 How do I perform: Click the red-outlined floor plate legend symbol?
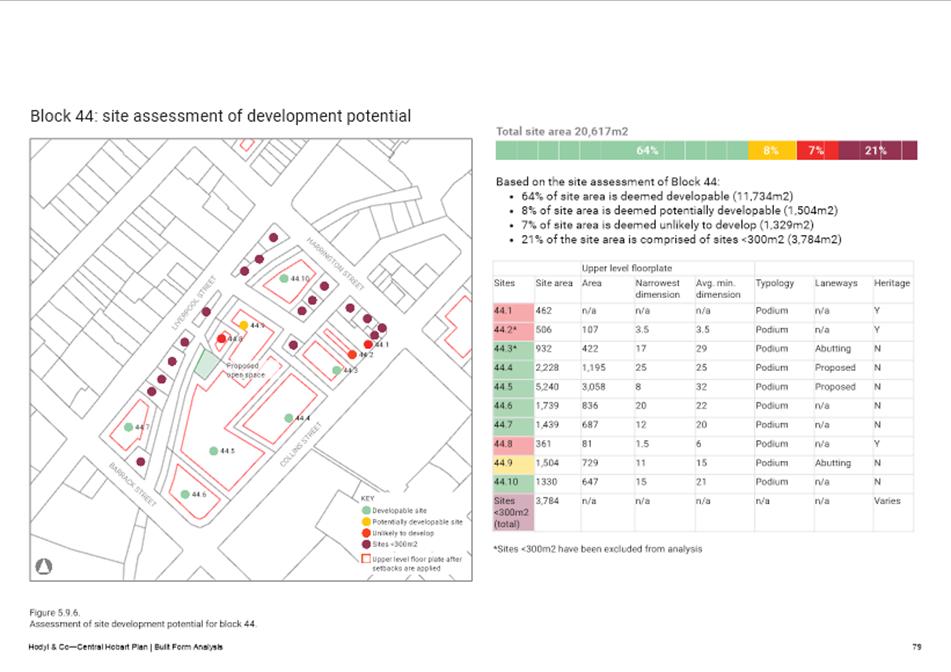coord(366,560)
